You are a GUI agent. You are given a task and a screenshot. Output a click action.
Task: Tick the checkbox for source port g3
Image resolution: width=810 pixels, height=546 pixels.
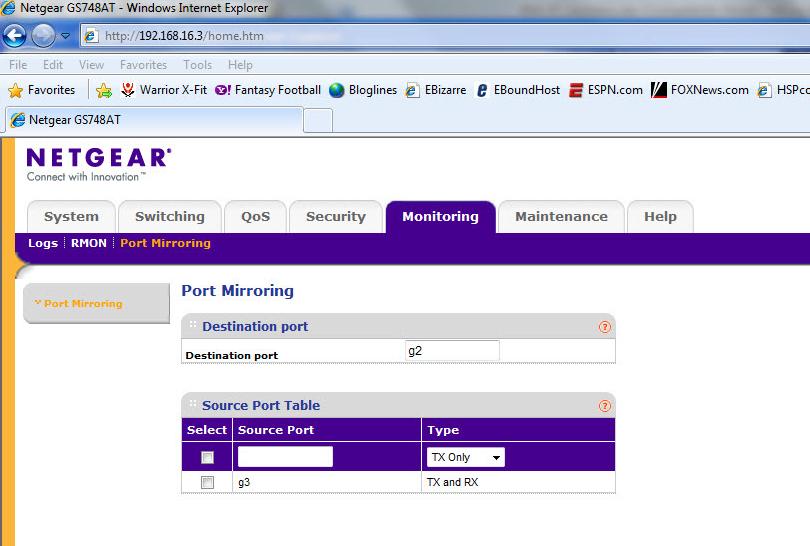[207, 482]
